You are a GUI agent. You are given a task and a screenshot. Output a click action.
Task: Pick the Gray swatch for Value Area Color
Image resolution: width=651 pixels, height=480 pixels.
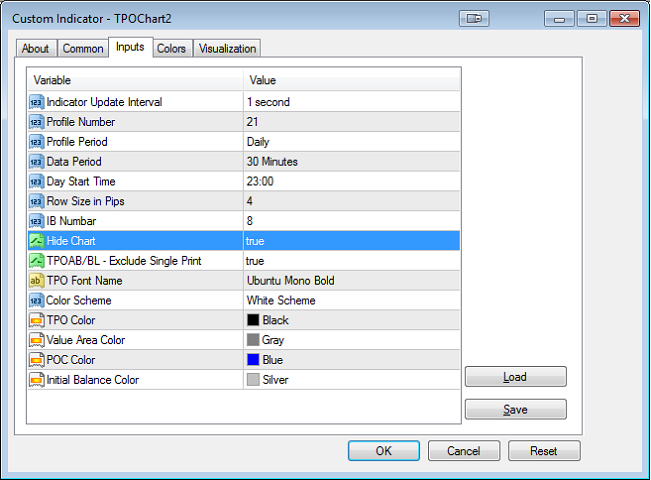pyautogui.click(x=253, y=340)
